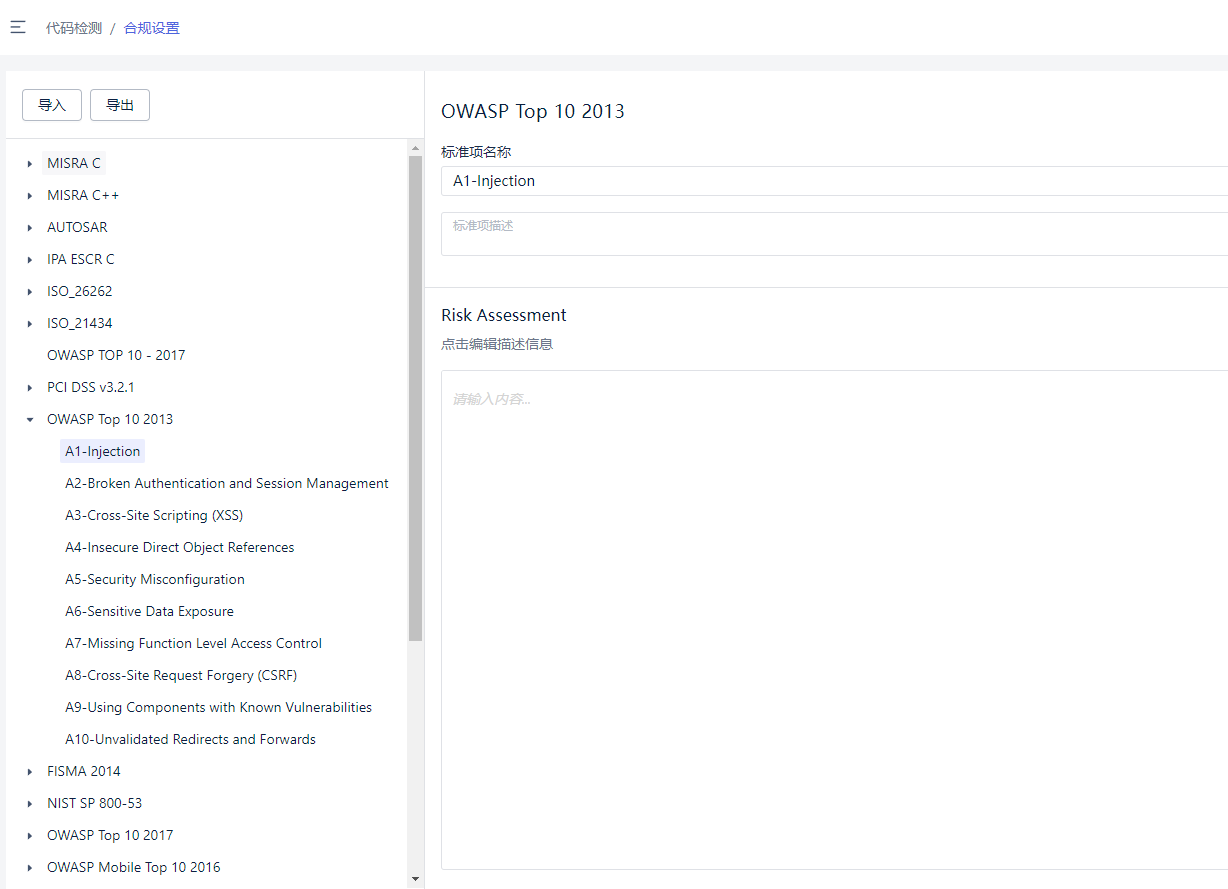Expand the AUTOSAR tree node
Viewport: 1228px width, 889px height.
(30, 228)
